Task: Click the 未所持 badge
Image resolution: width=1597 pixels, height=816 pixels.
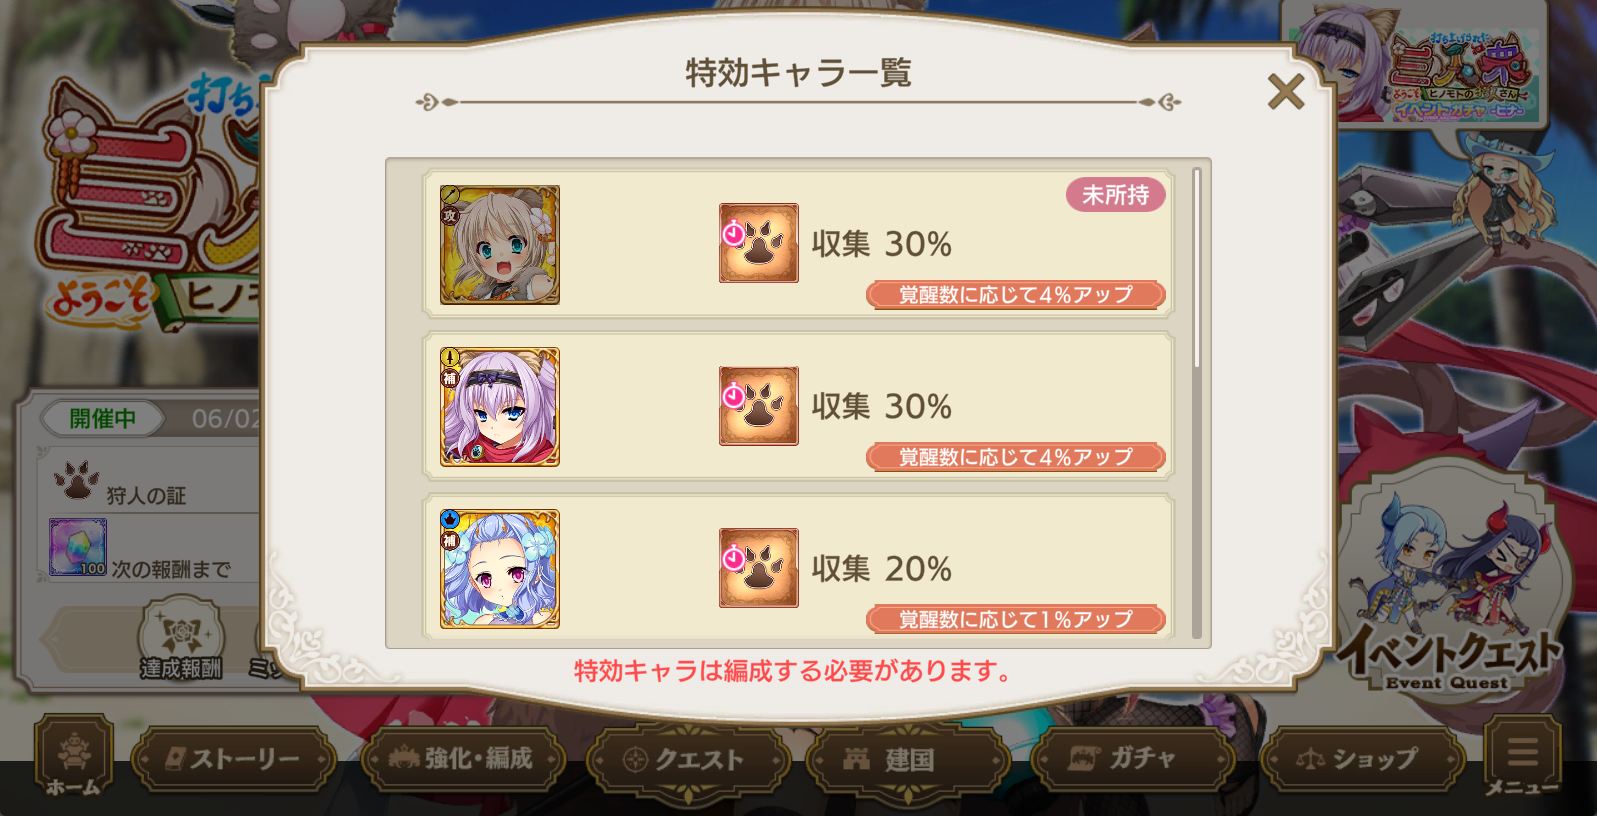Action: [1116, 194]
